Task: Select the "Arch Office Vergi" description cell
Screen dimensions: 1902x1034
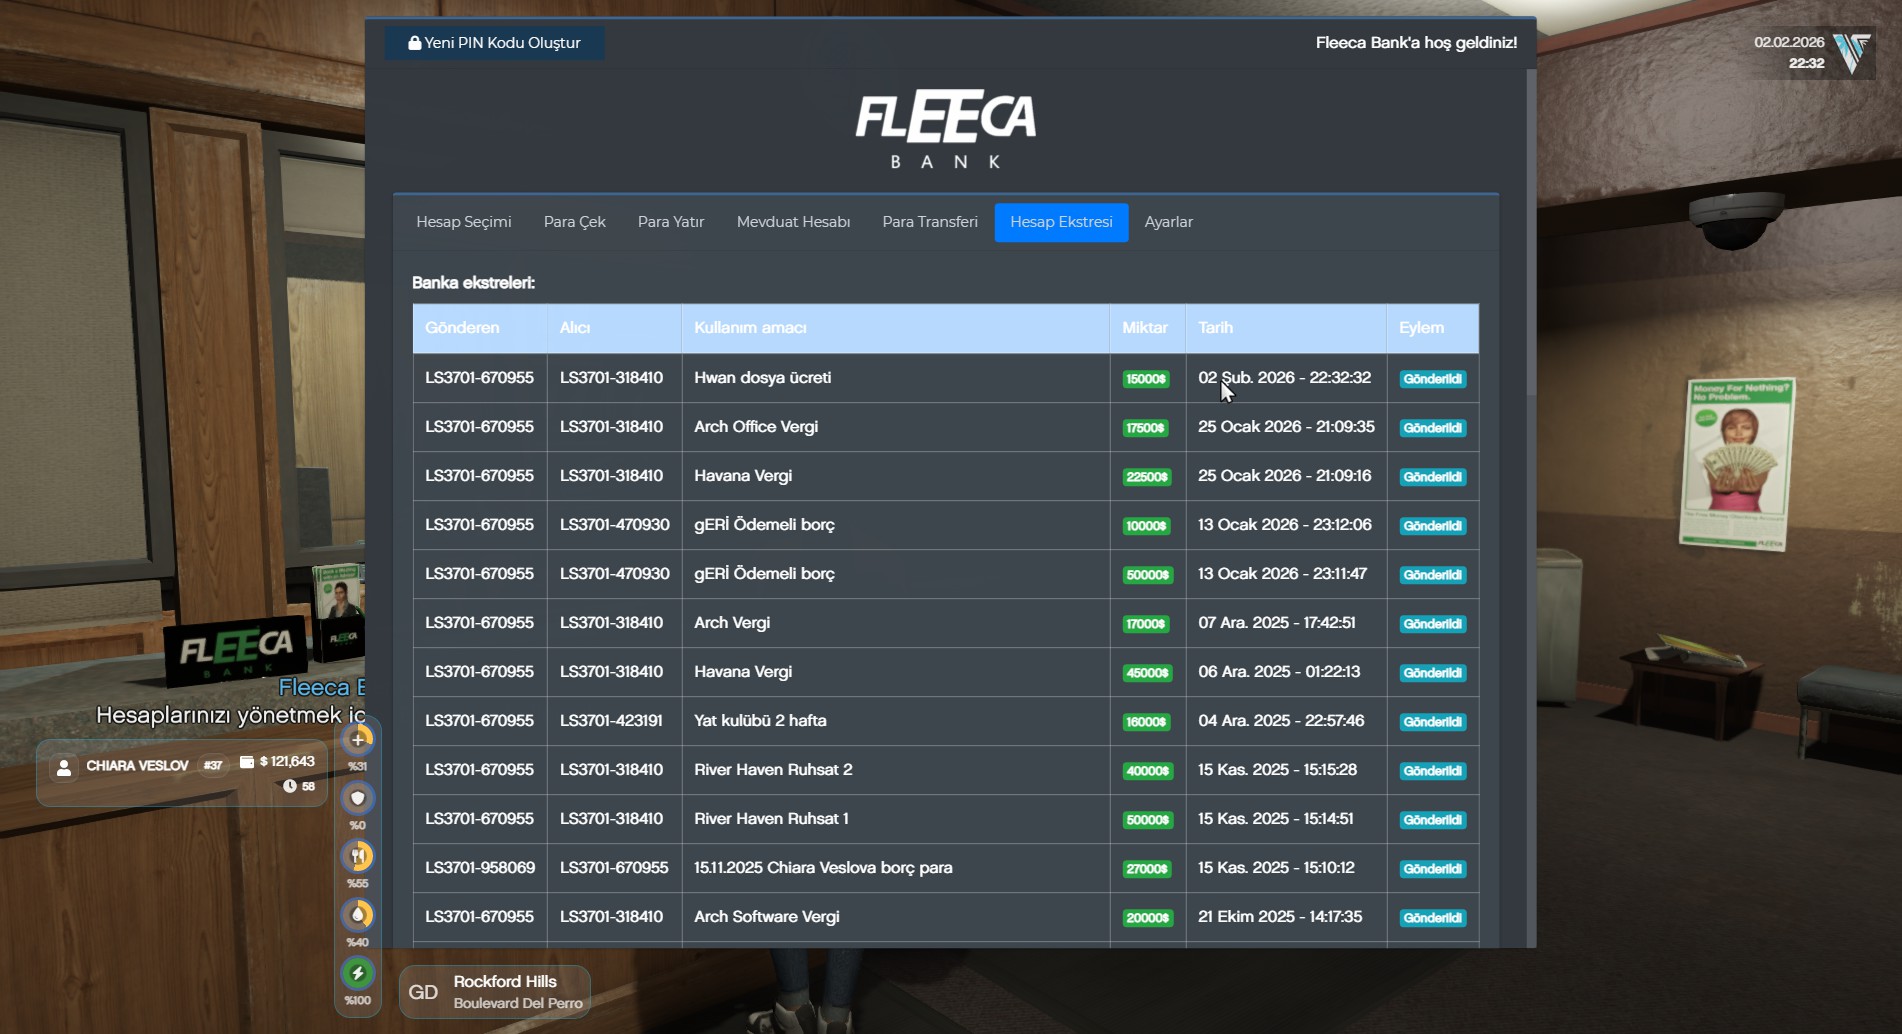Action: pos(896,427)
